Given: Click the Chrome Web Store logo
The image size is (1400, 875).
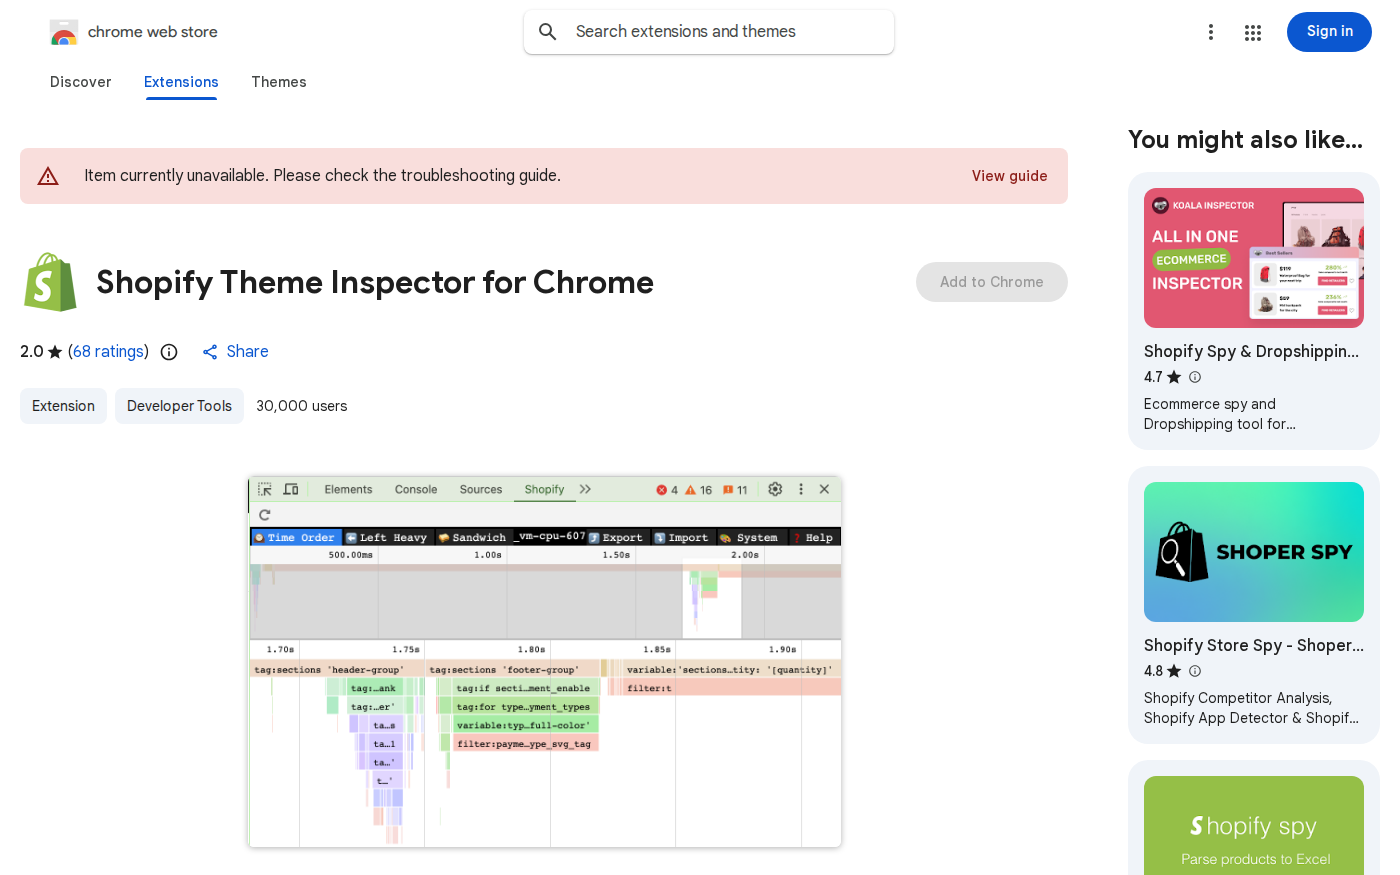Looking at the screenshot, I should point(64,33).
